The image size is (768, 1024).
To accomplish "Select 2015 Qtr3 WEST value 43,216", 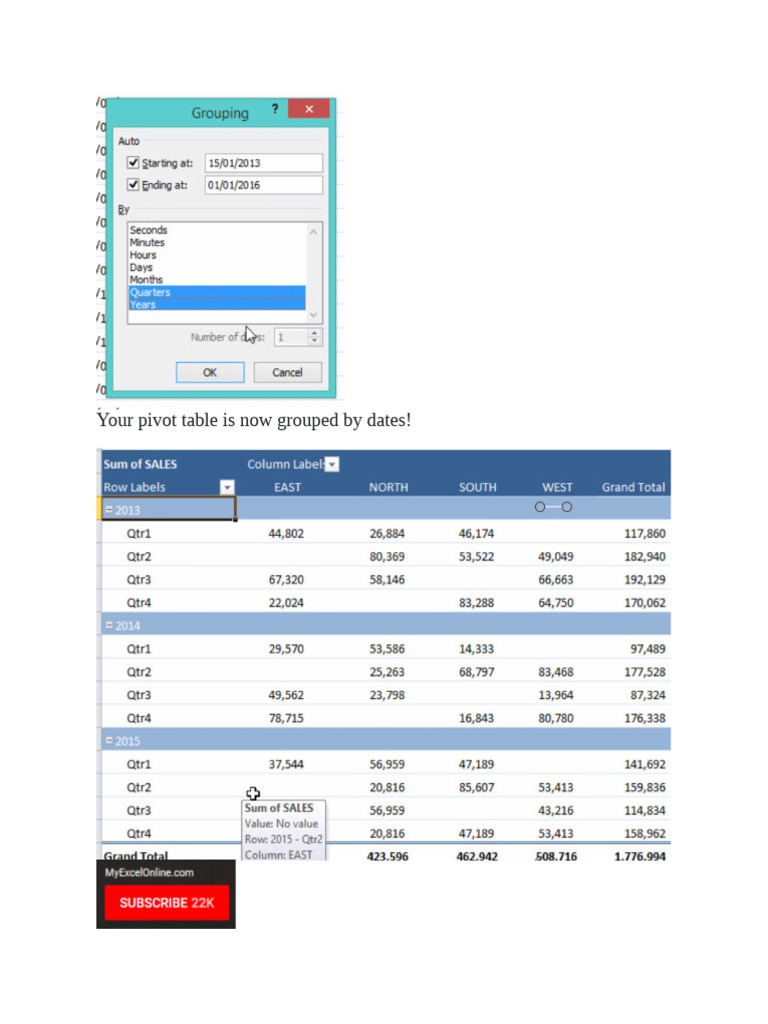I will pos(556,810).
